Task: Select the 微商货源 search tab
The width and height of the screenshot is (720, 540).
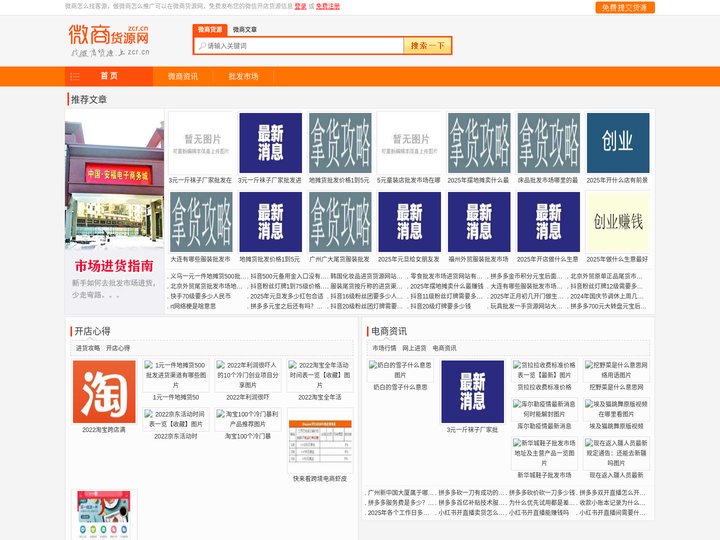Action: point(210,29)
